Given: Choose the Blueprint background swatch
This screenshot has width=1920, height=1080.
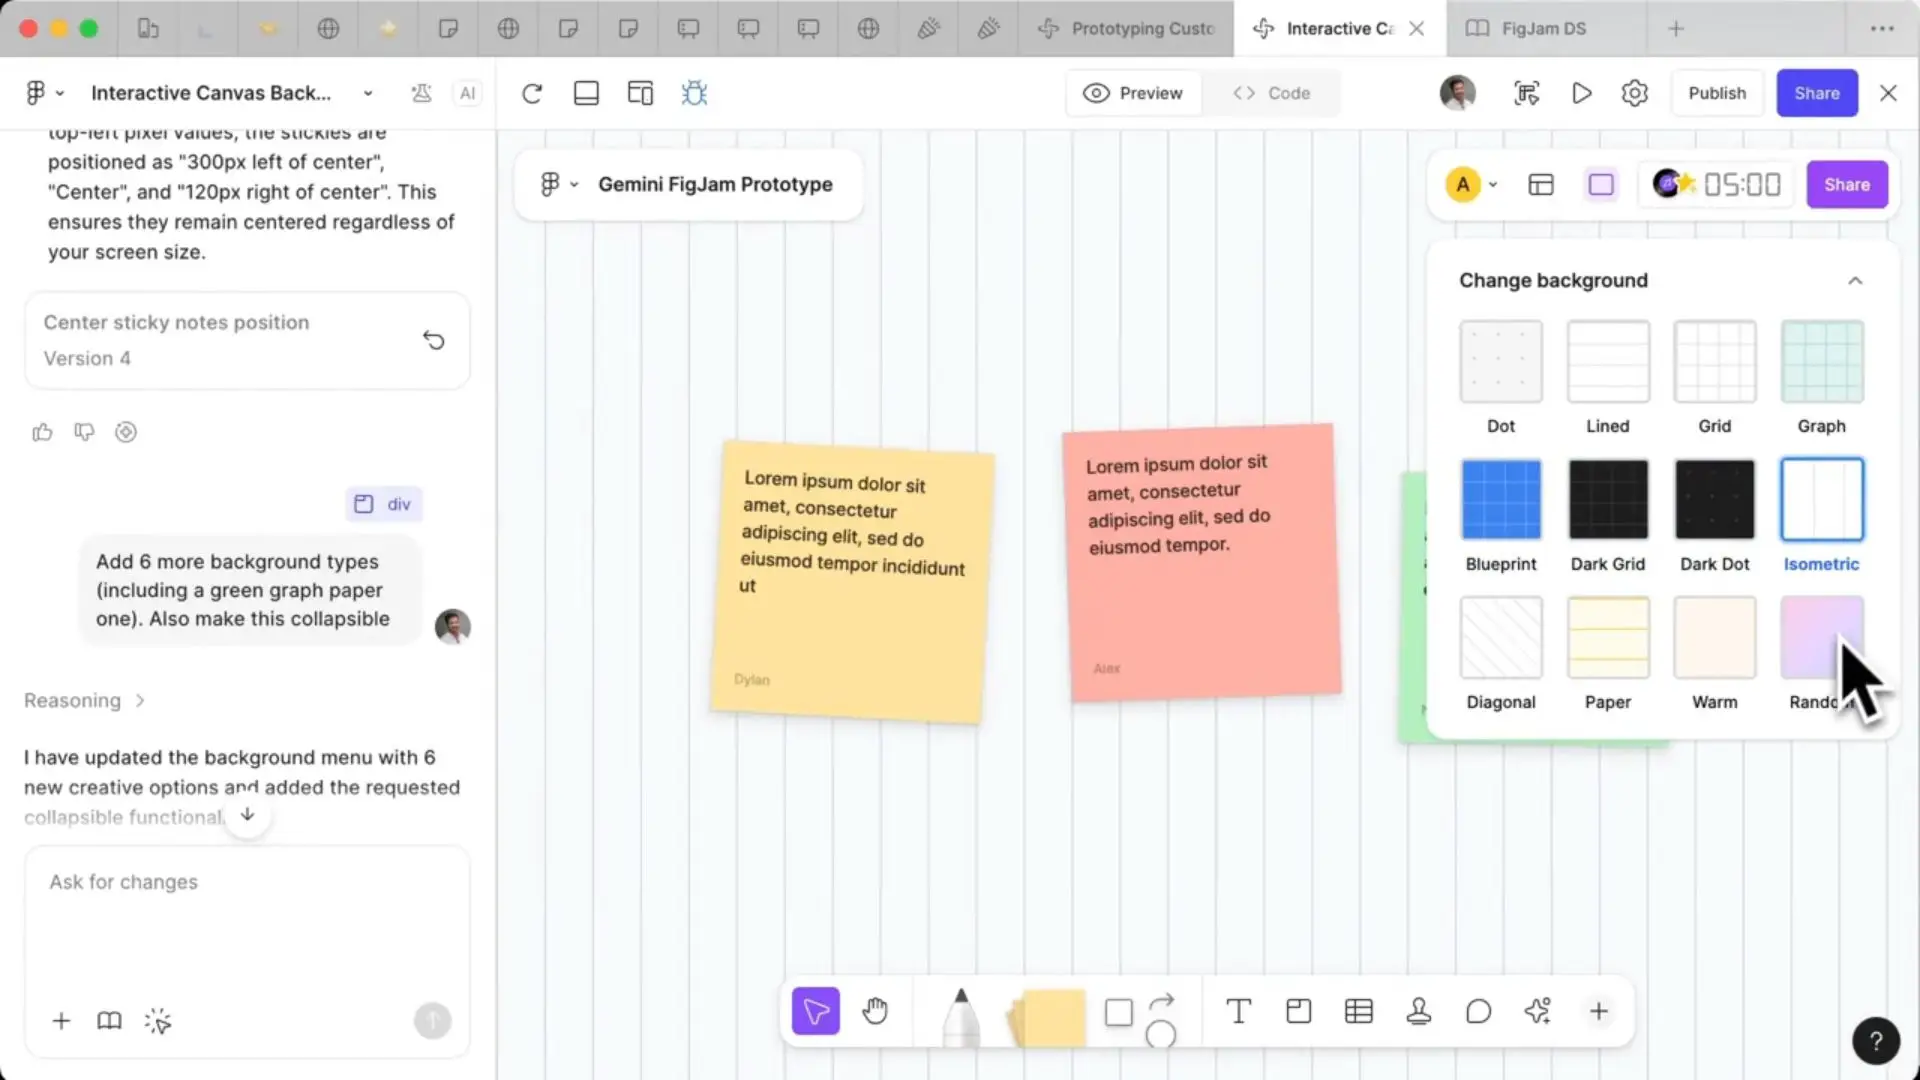Looking at the screenshot, I should [1500, 499].
